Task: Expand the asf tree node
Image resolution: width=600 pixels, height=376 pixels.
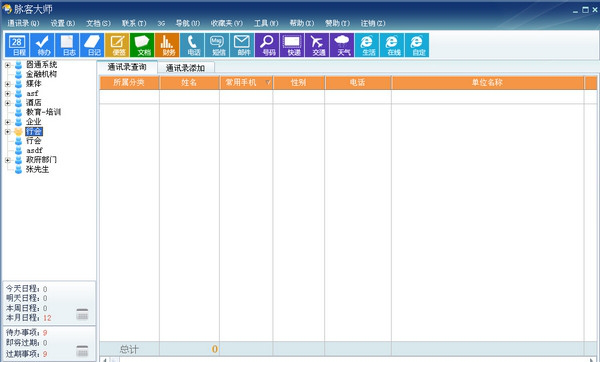Action: coord(8,93)
